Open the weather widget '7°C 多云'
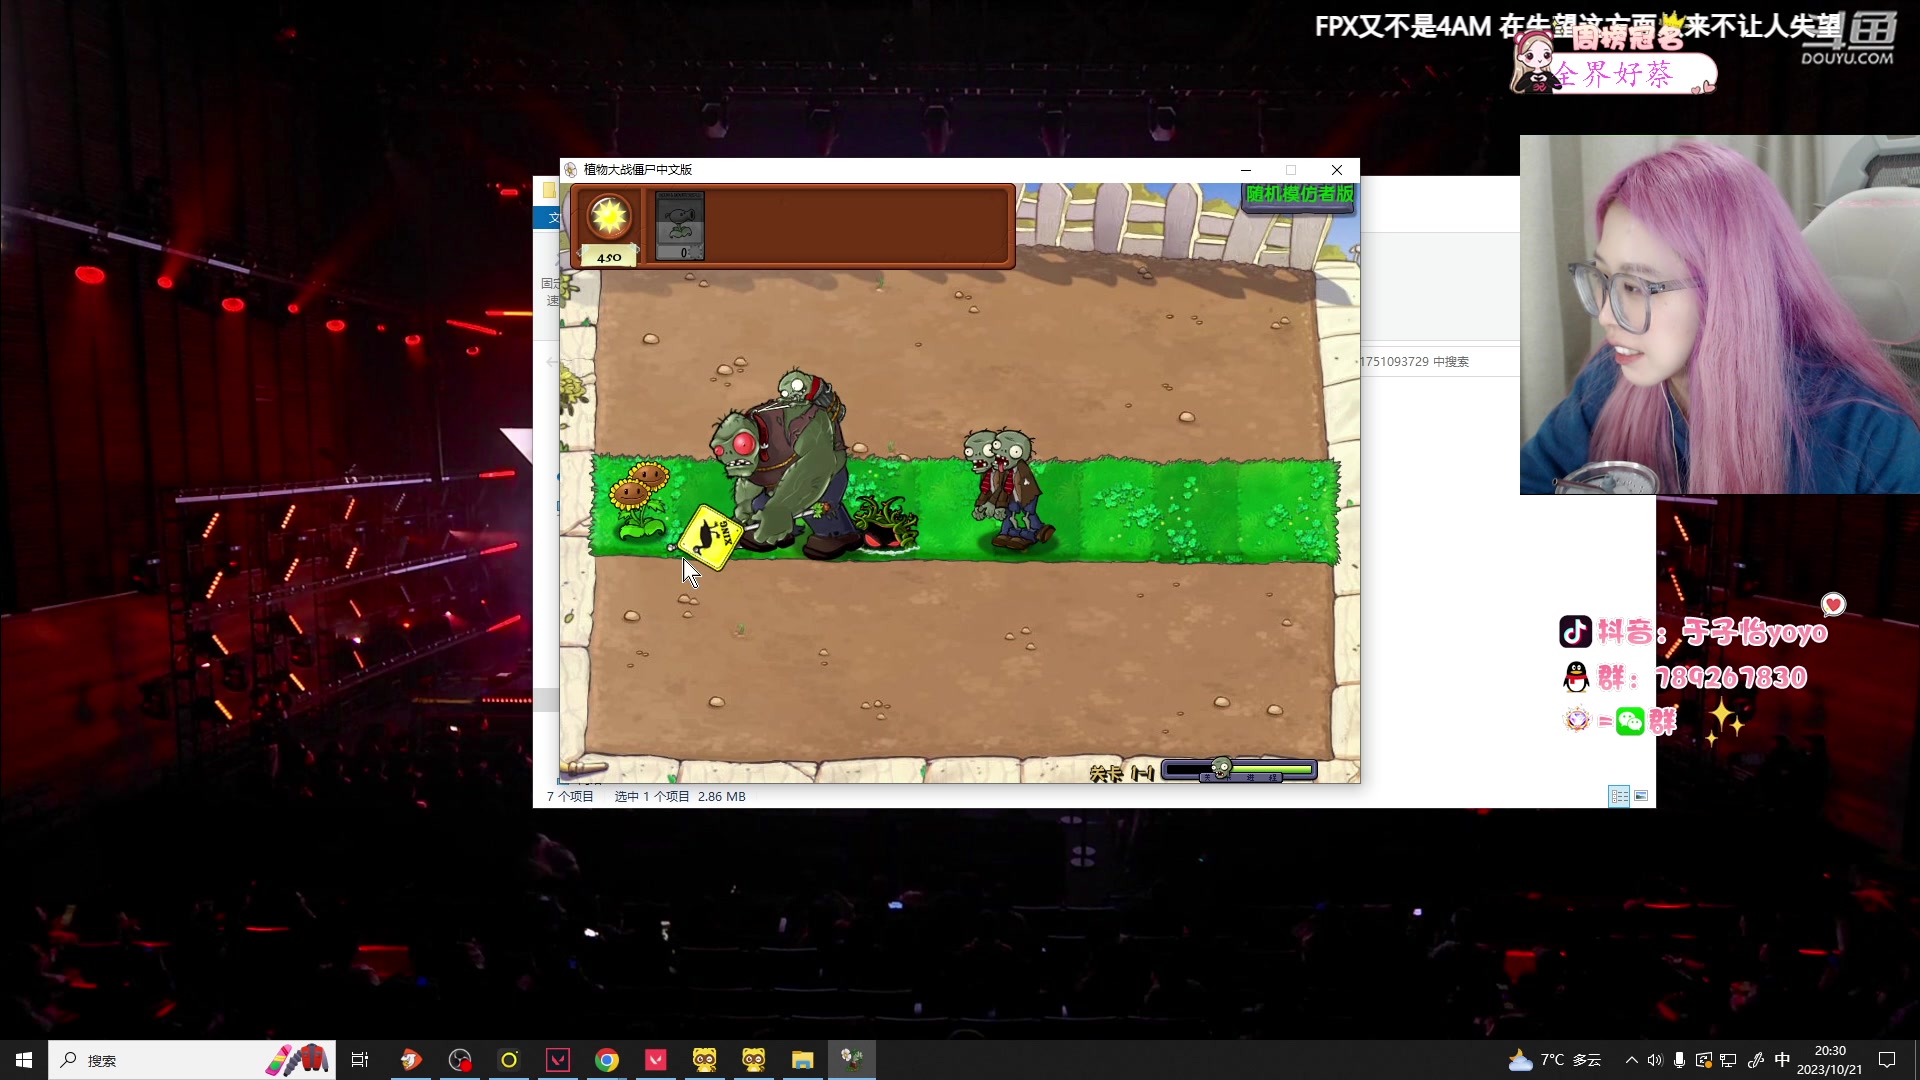Image resolution: width=1920 pixels, height=1080 pixels. tap(1556, 1060)
